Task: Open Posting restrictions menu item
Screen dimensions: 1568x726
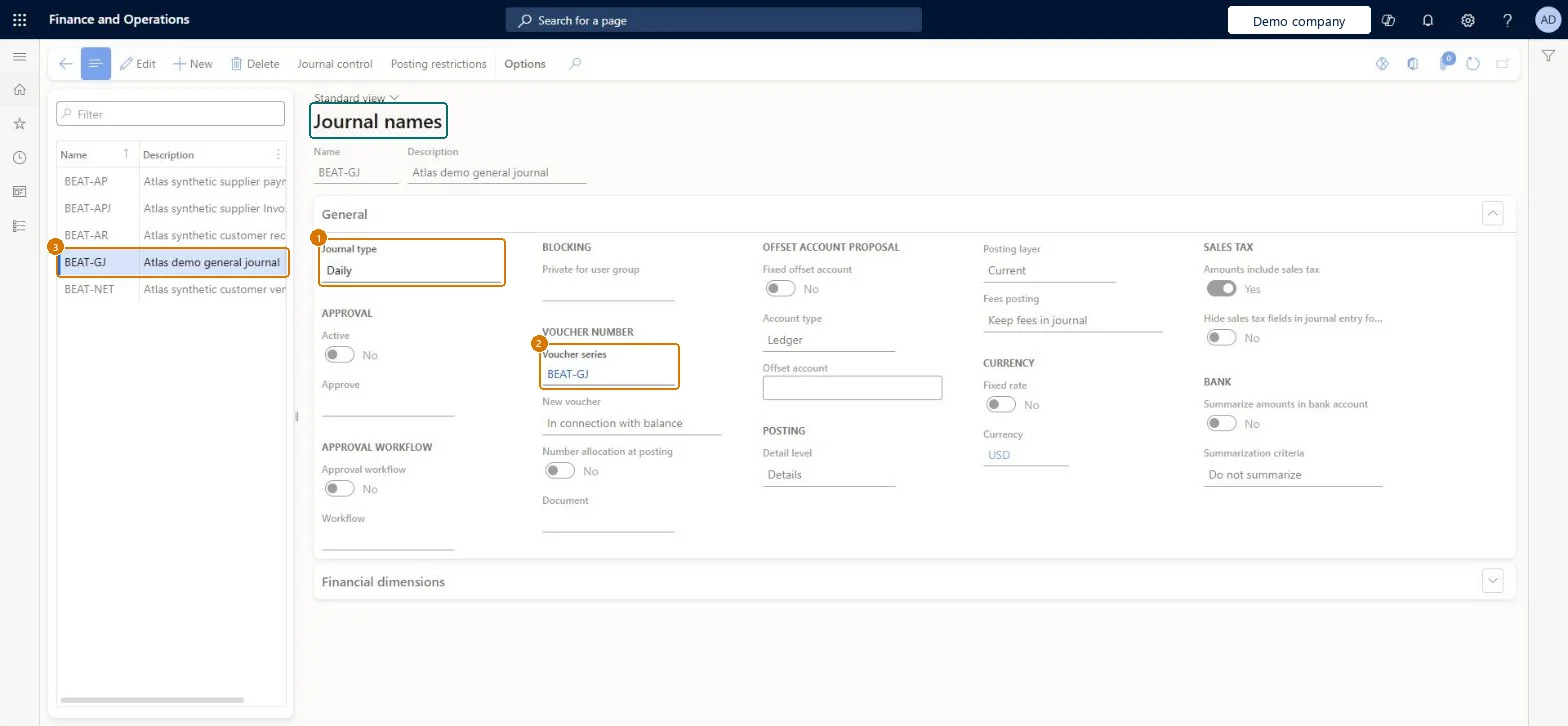Action: (x=438, y=64)
